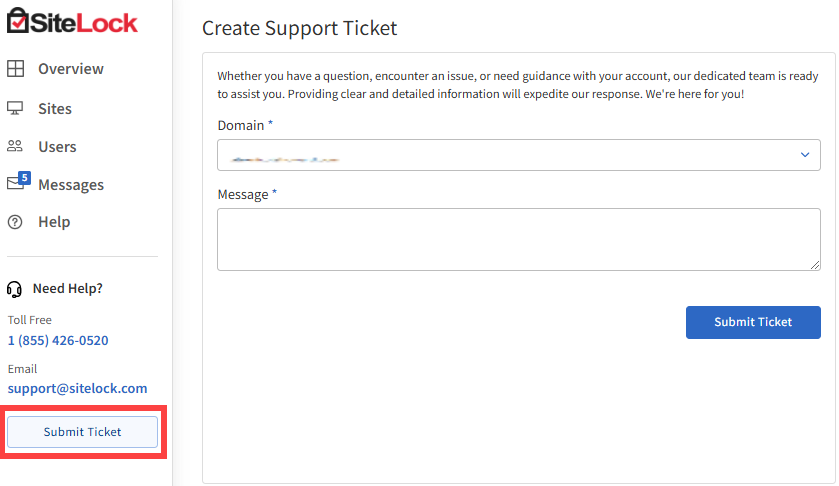Click the unread badge showing 5
This screenshot has width=839, height=486.
coord(24,177)
